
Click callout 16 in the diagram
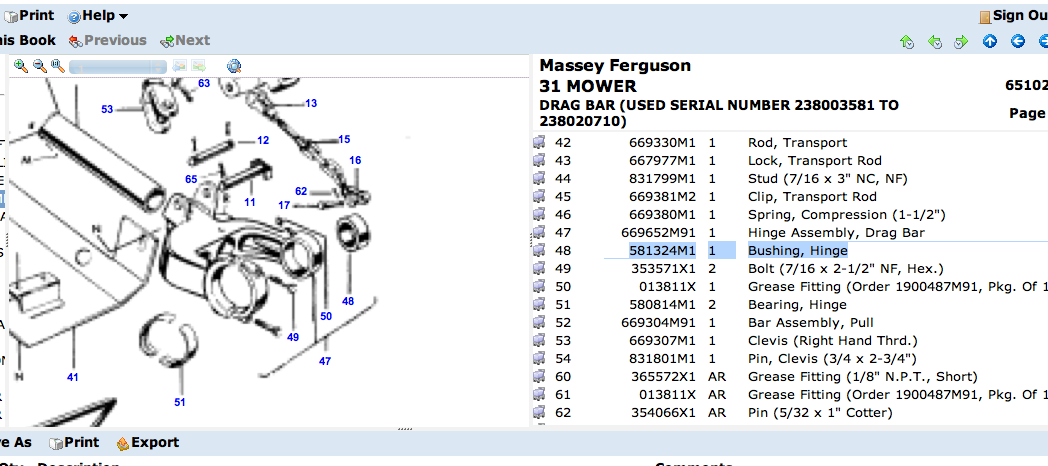point(355,160)
